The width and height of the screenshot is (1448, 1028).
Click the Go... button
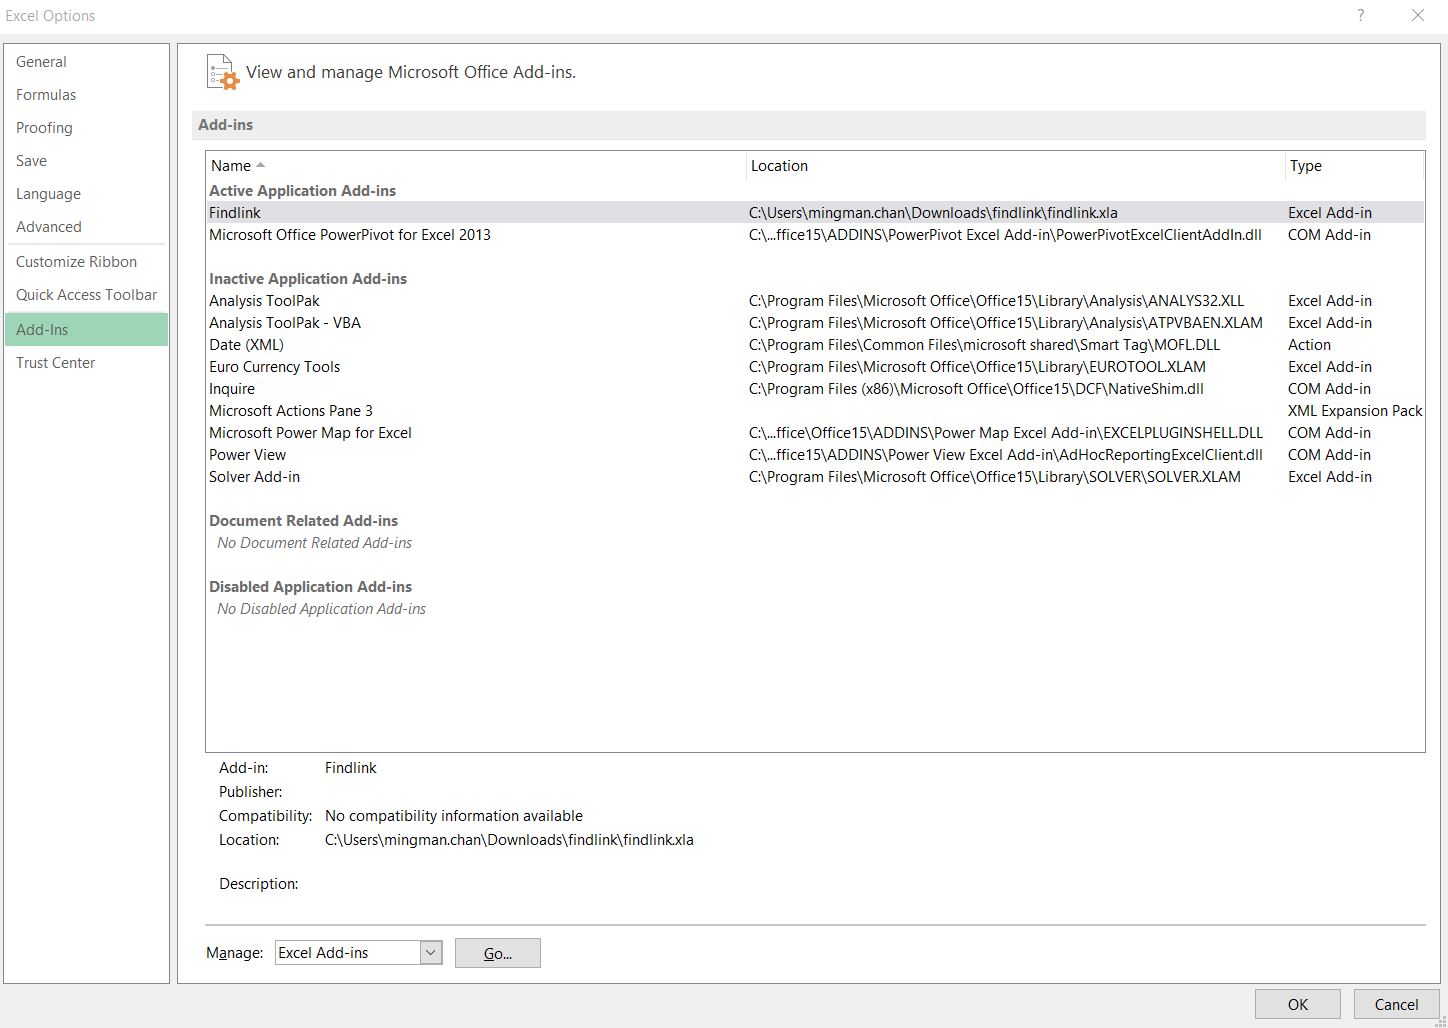497,953
